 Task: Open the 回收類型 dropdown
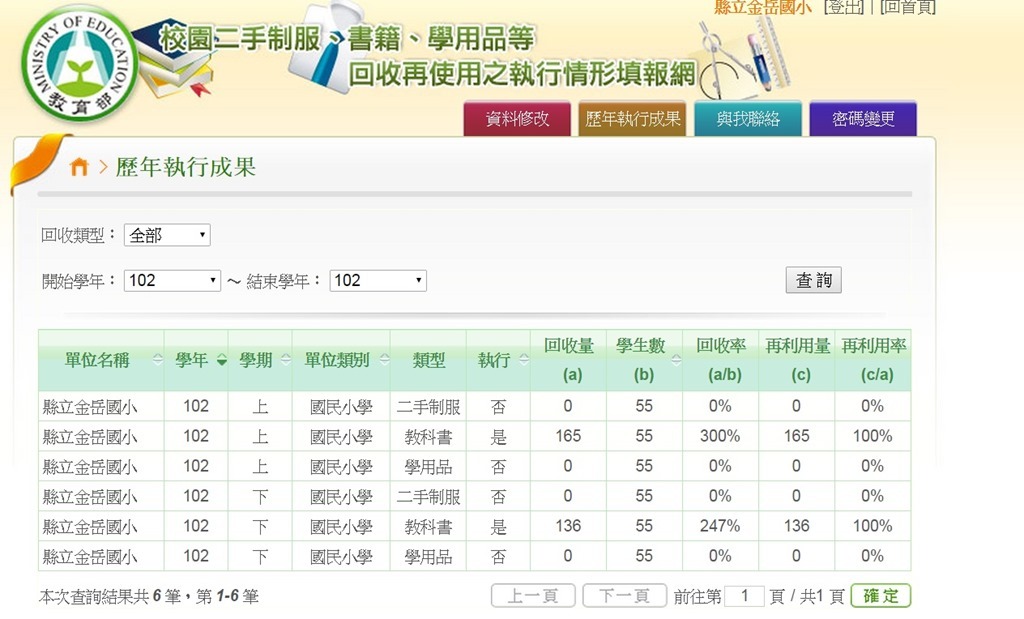tap(167, 236)
